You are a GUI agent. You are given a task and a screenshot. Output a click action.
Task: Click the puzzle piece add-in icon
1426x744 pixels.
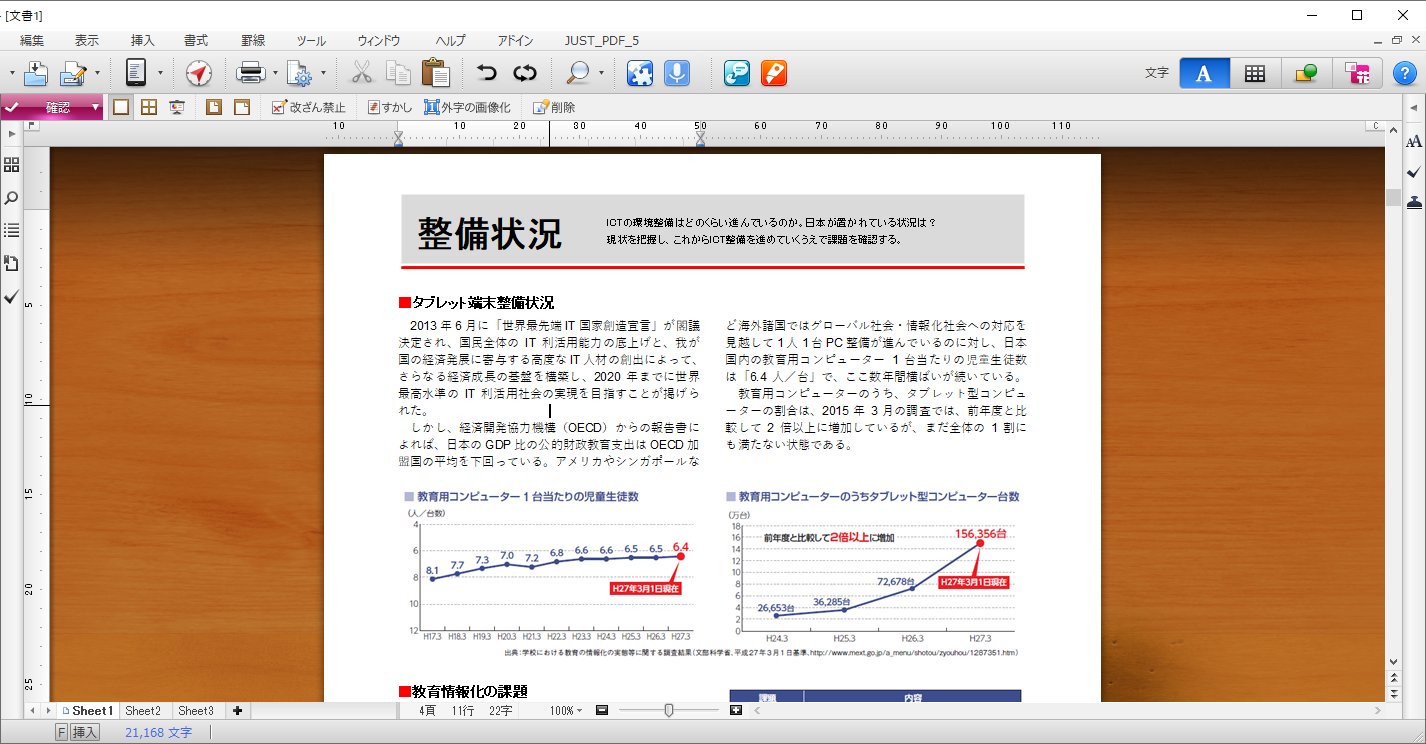click(x=640, y=73)
